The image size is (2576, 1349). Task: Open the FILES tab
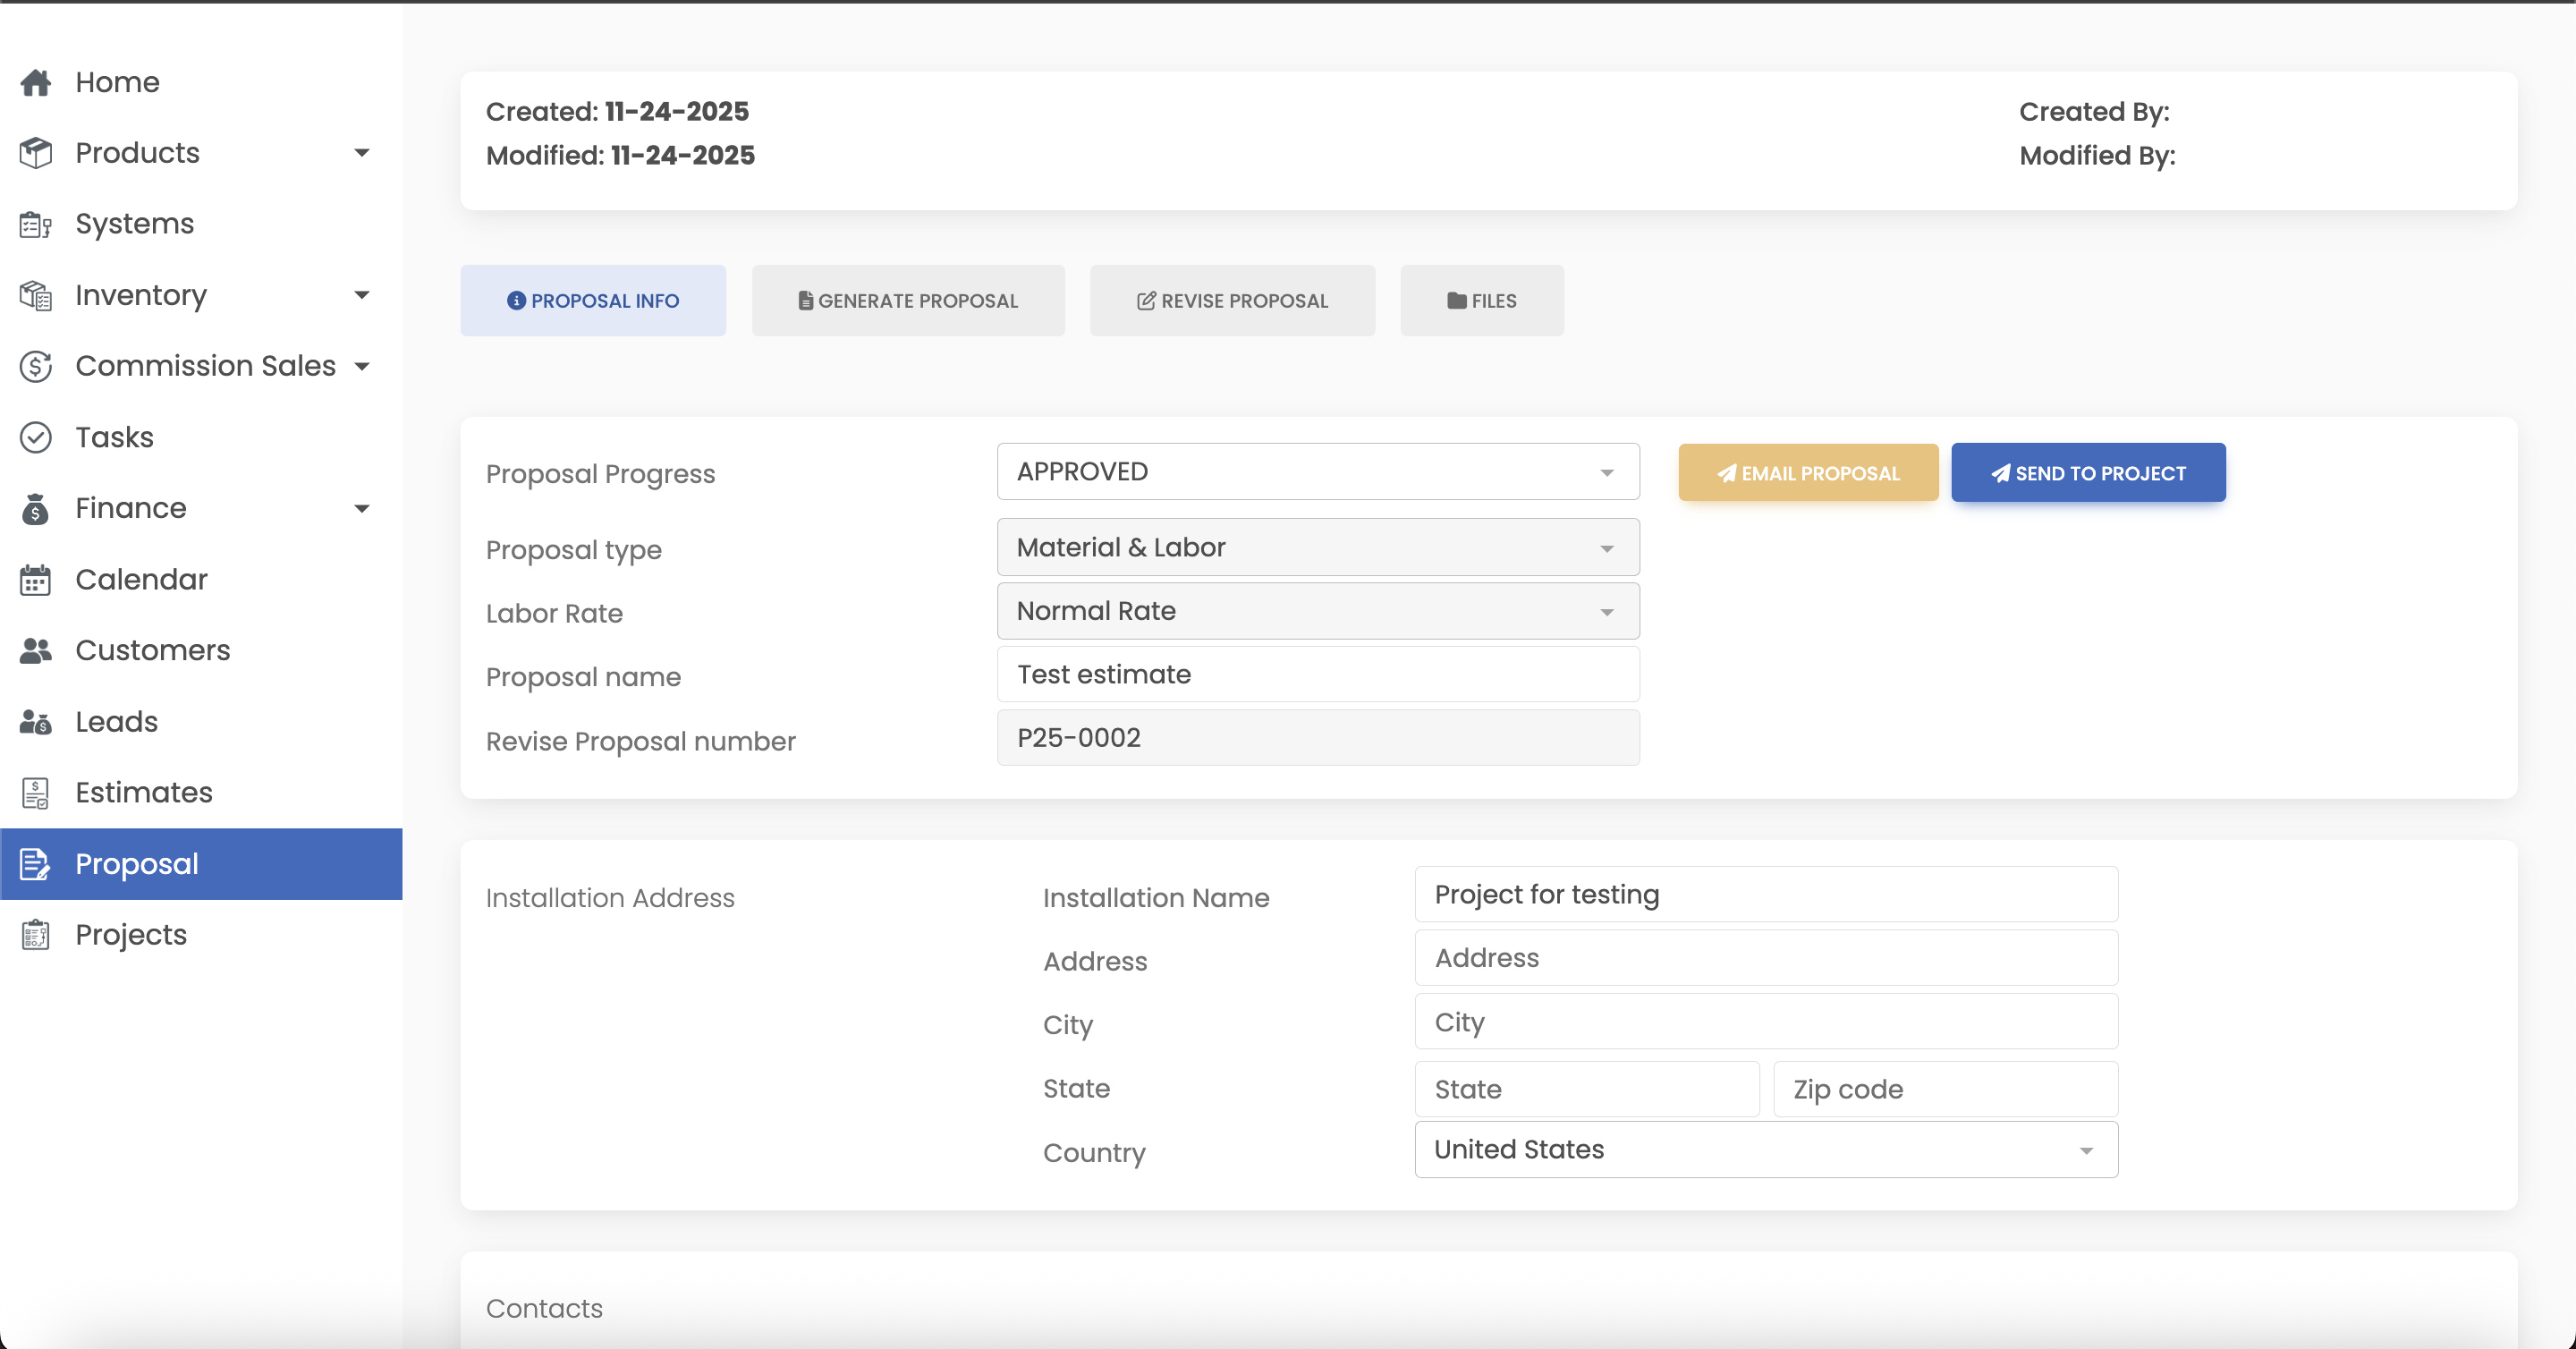(x=1481, y=300)
